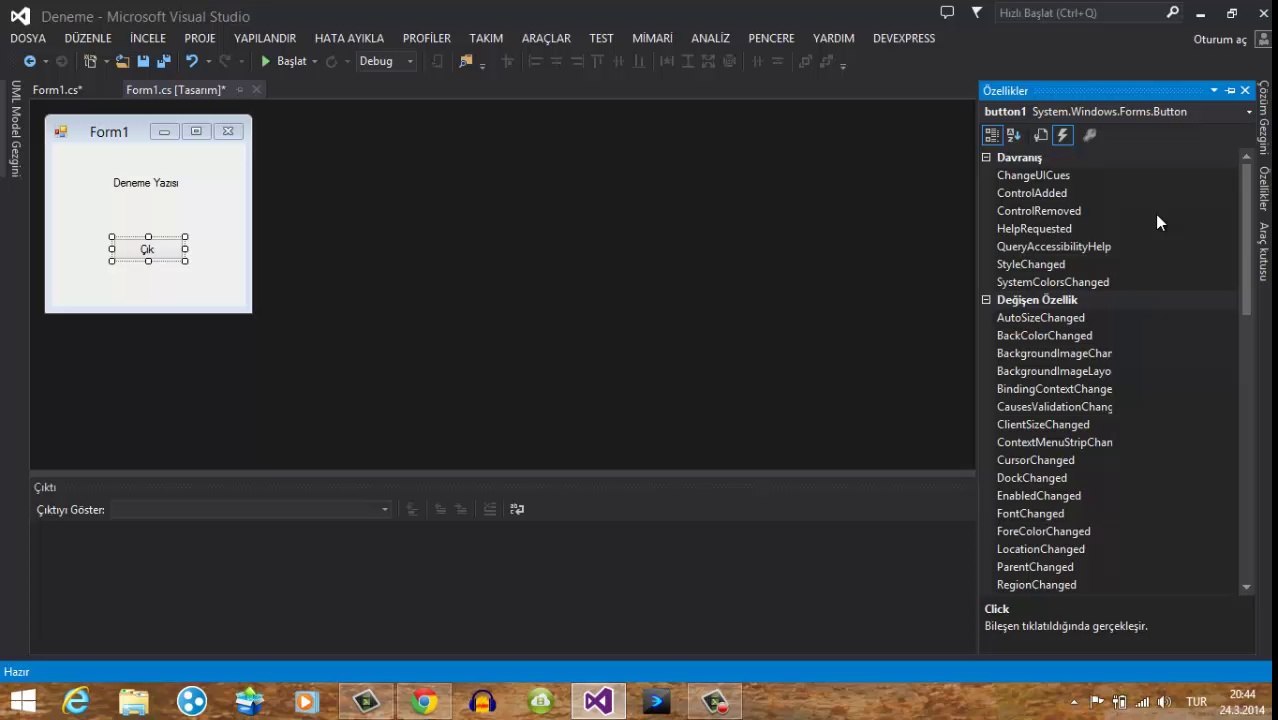Screen dimensions: 1278x720
Task: Select the ControlAdded event row
Action: point(1109,193)
